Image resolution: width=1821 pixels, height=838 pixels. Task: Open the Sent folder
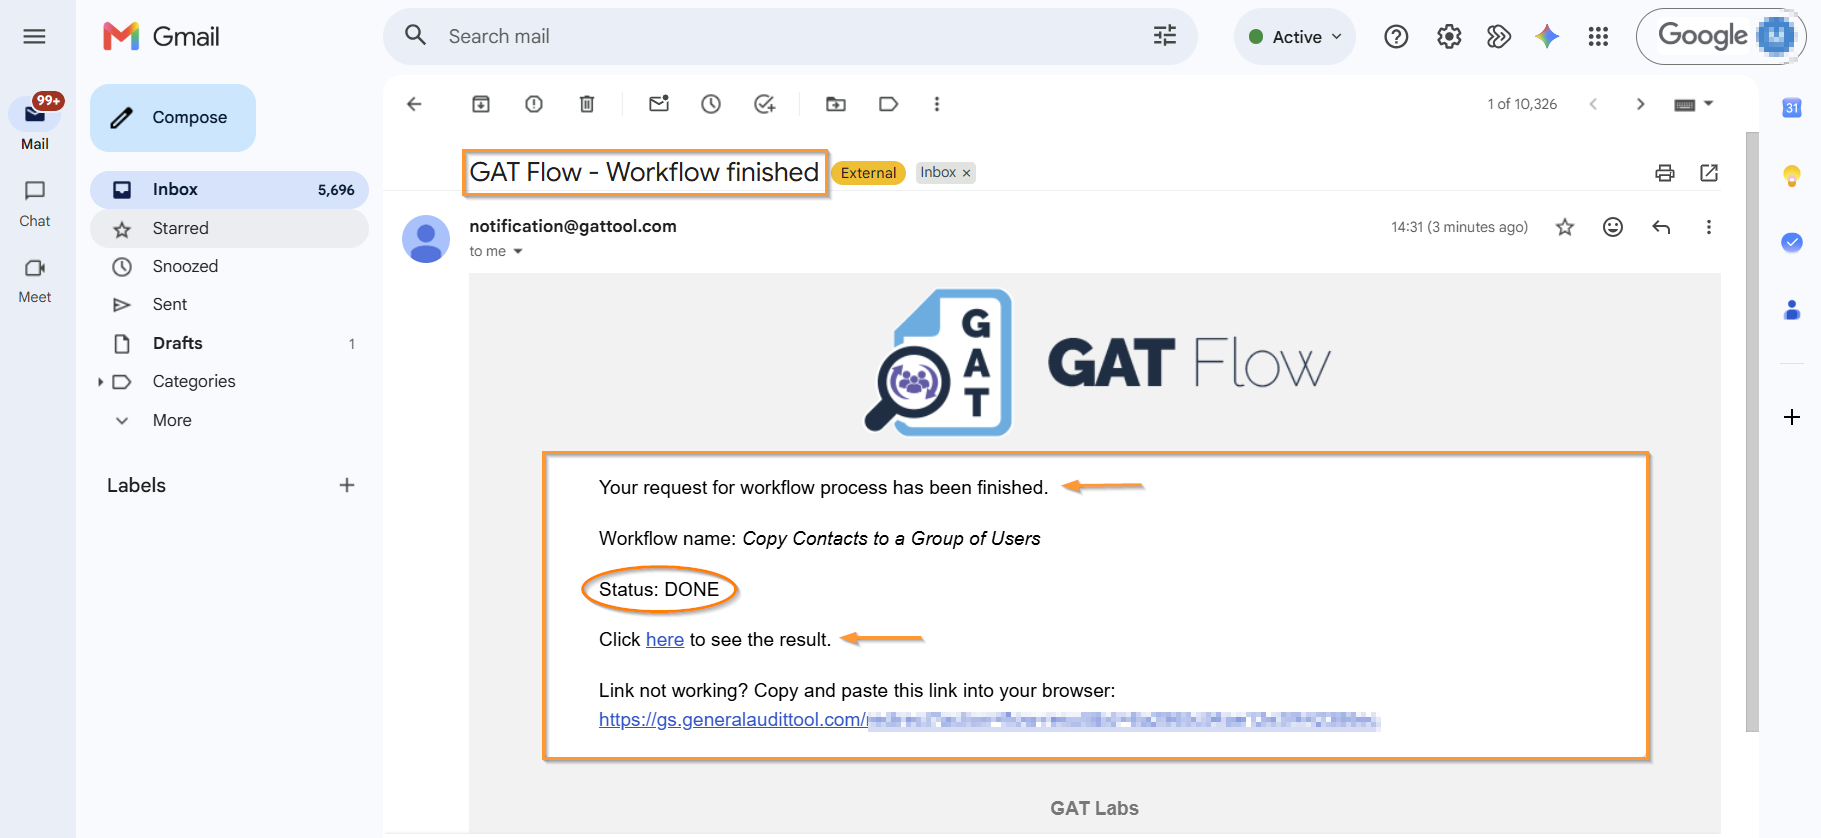coord(229,305)
